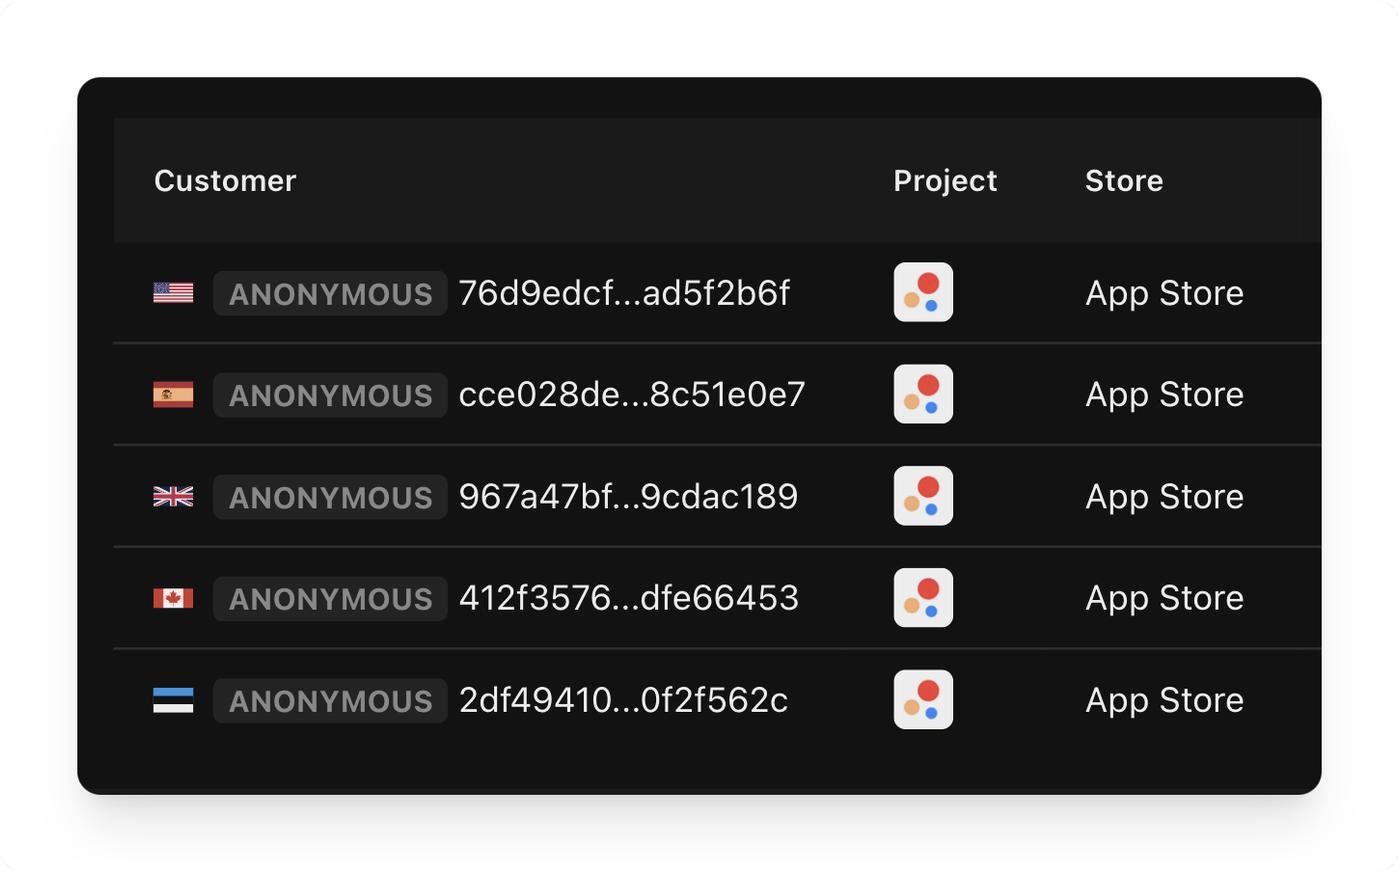
Task: Open project icon for customer 412f3576
Action: pos(923,598)
